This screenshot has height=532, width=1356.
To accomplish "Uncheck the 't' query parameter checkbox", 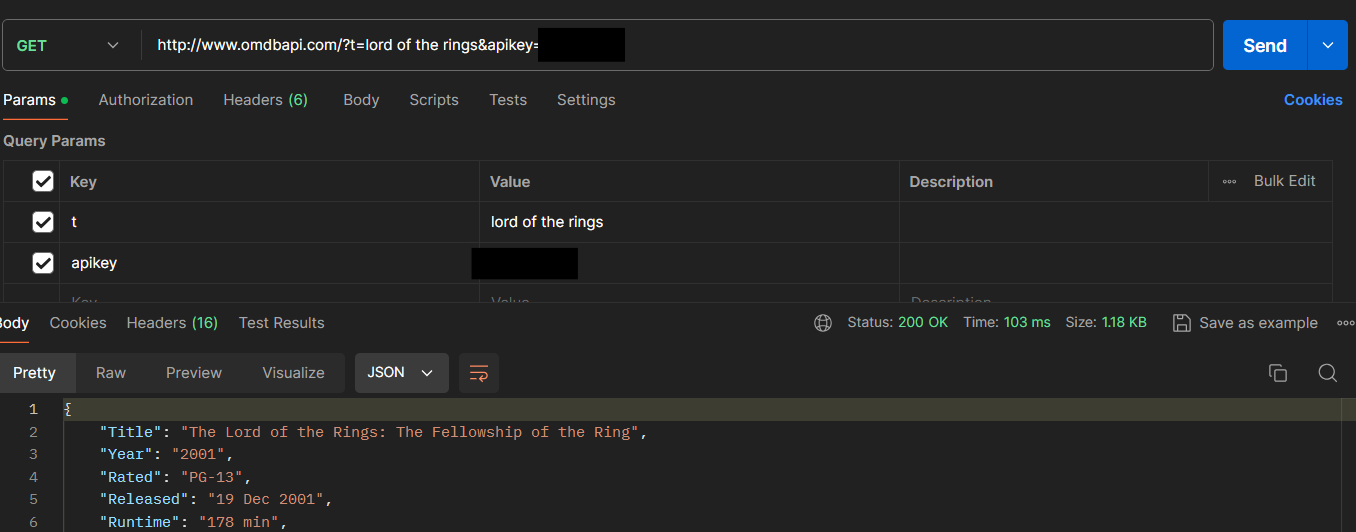I will coord(43,222).
